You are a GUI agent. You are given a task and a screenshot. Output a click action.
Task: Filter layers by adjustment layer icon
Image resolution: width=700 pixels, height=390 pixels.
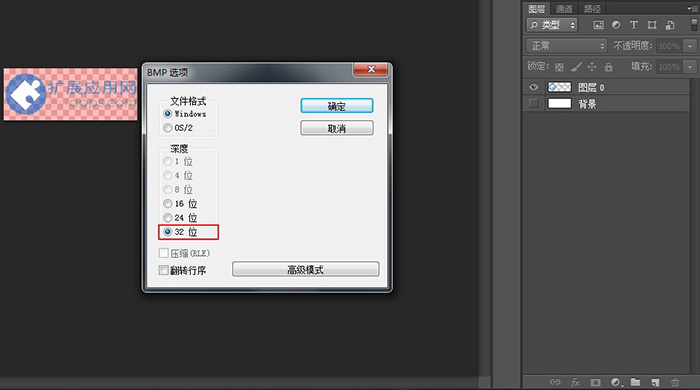point(616,25)
